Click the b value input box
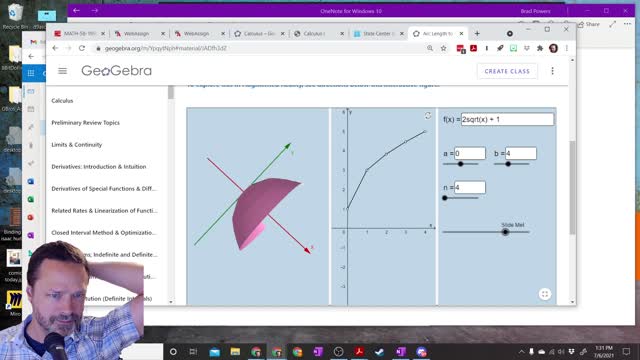640x360 pixels. 521,153
